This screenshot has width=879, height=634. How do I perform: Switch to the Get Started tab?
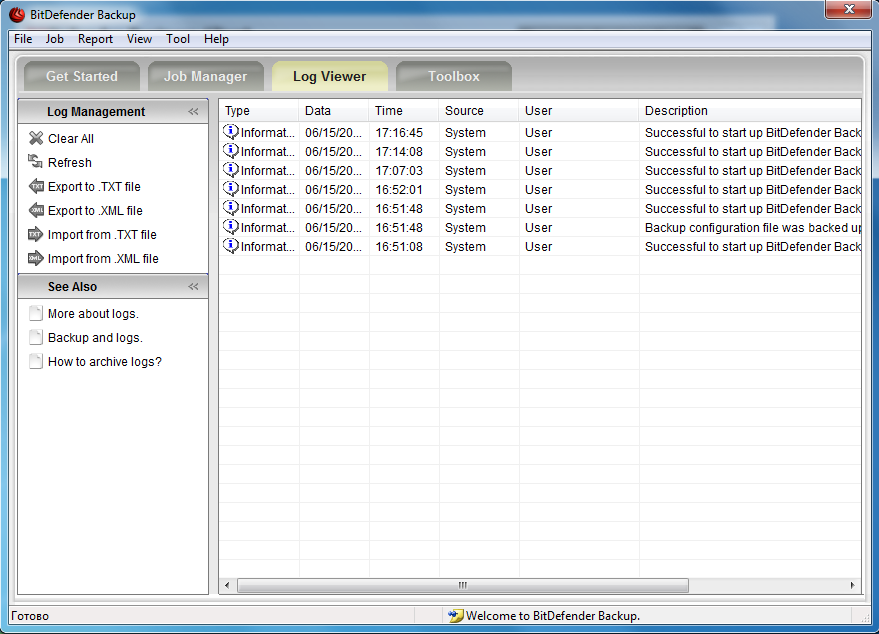click(x=82, y=76)
